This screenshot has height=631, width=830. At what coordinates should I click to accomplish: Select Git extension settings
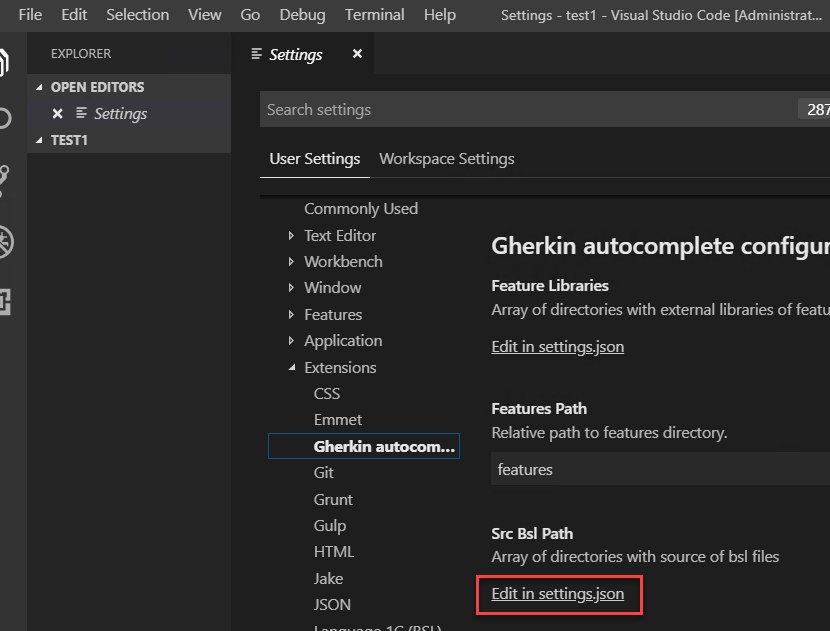[x=323, y=473]
